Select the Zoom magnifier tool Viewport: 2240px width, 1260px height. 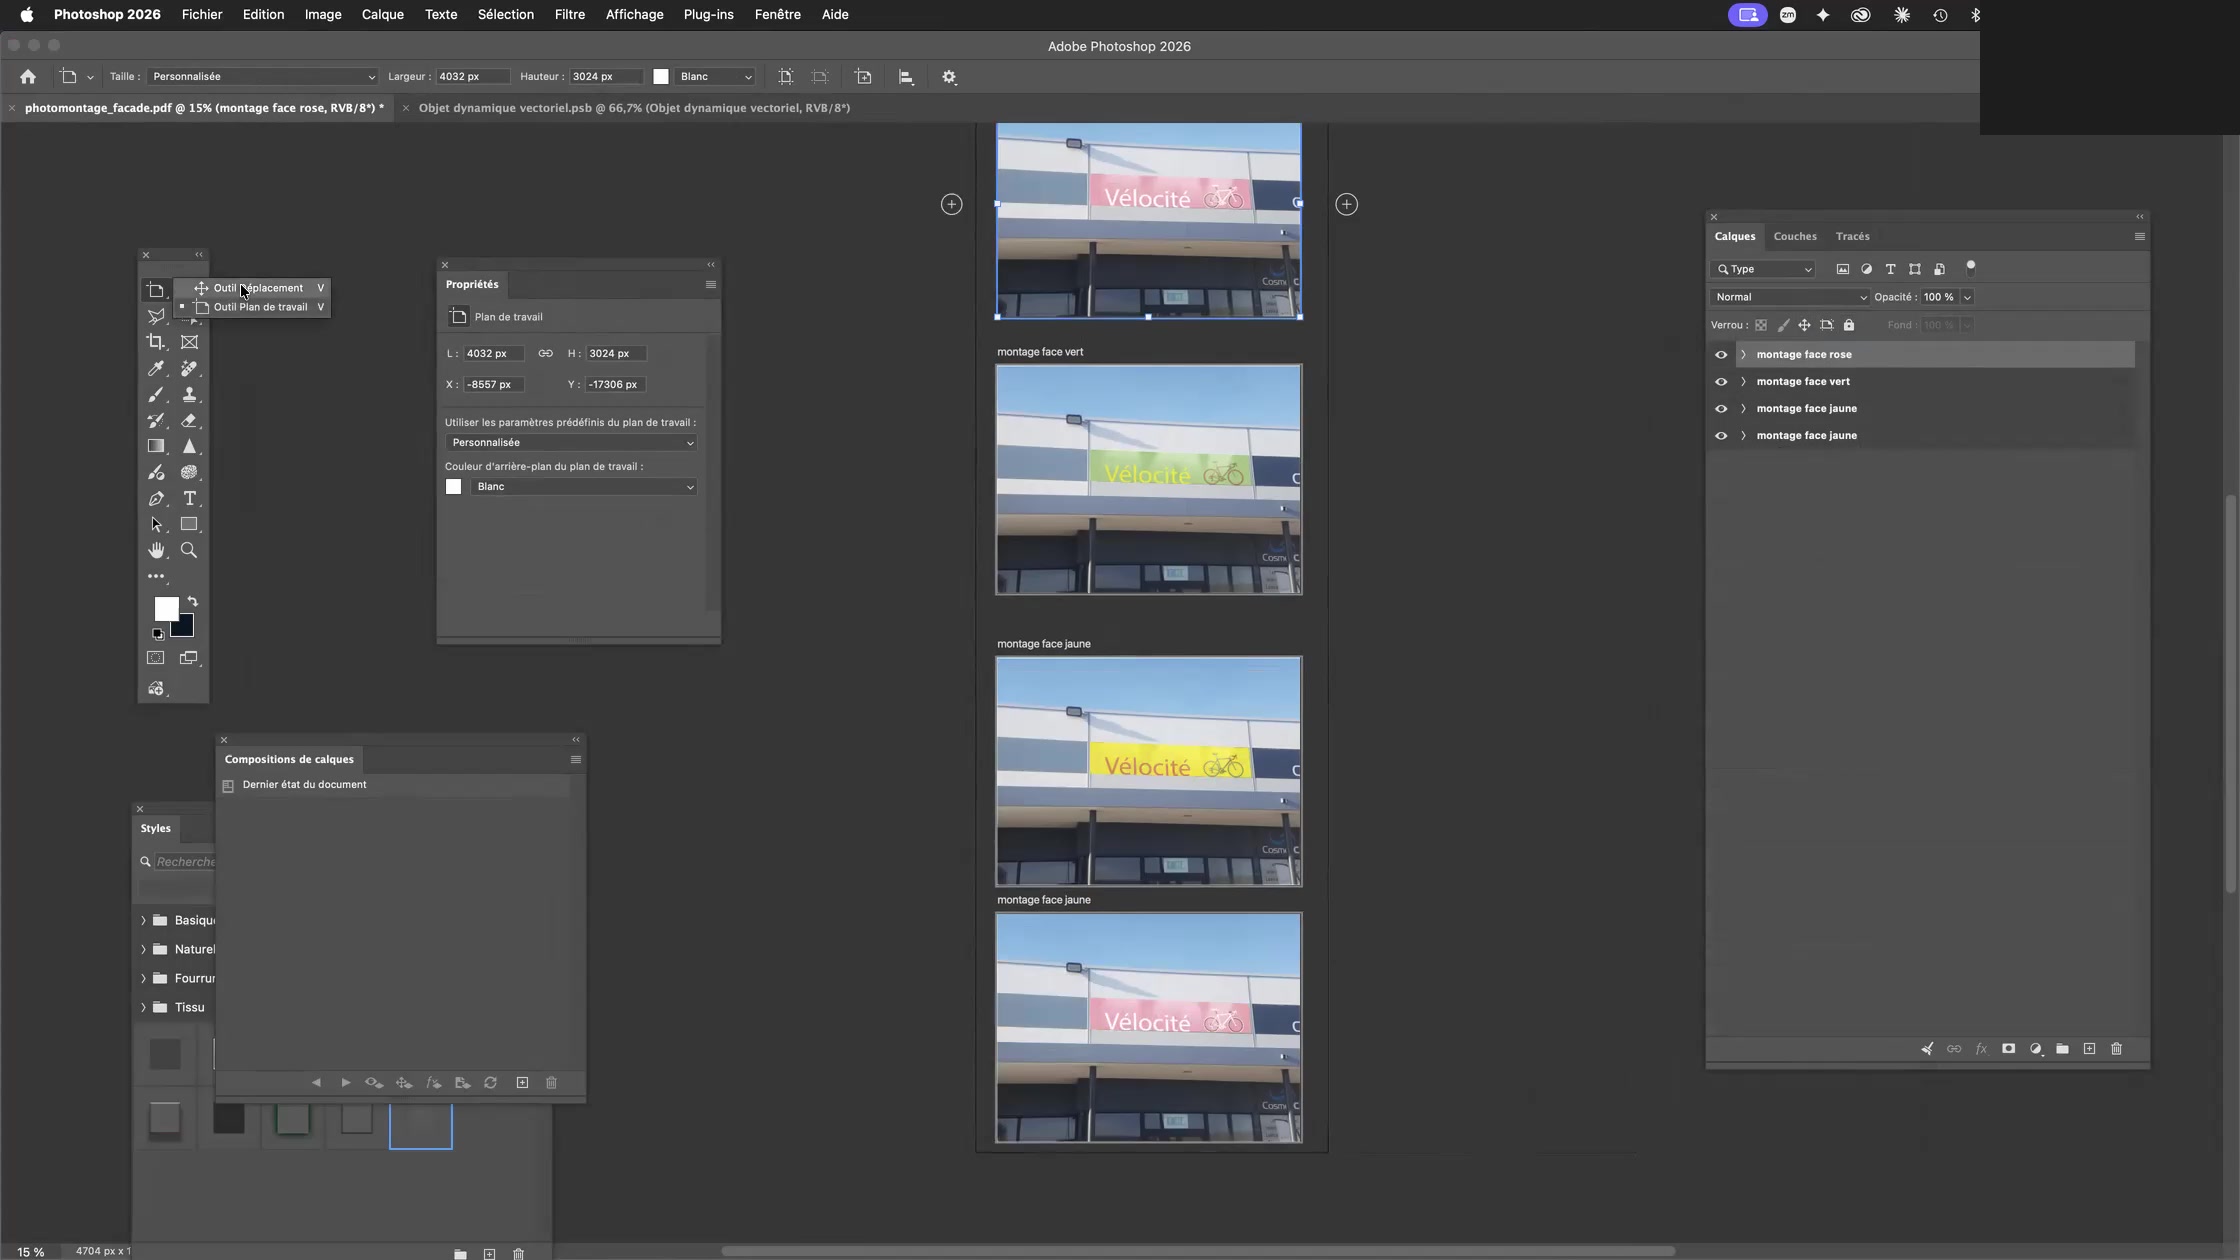pyautogui.click(x=189, y=551)
